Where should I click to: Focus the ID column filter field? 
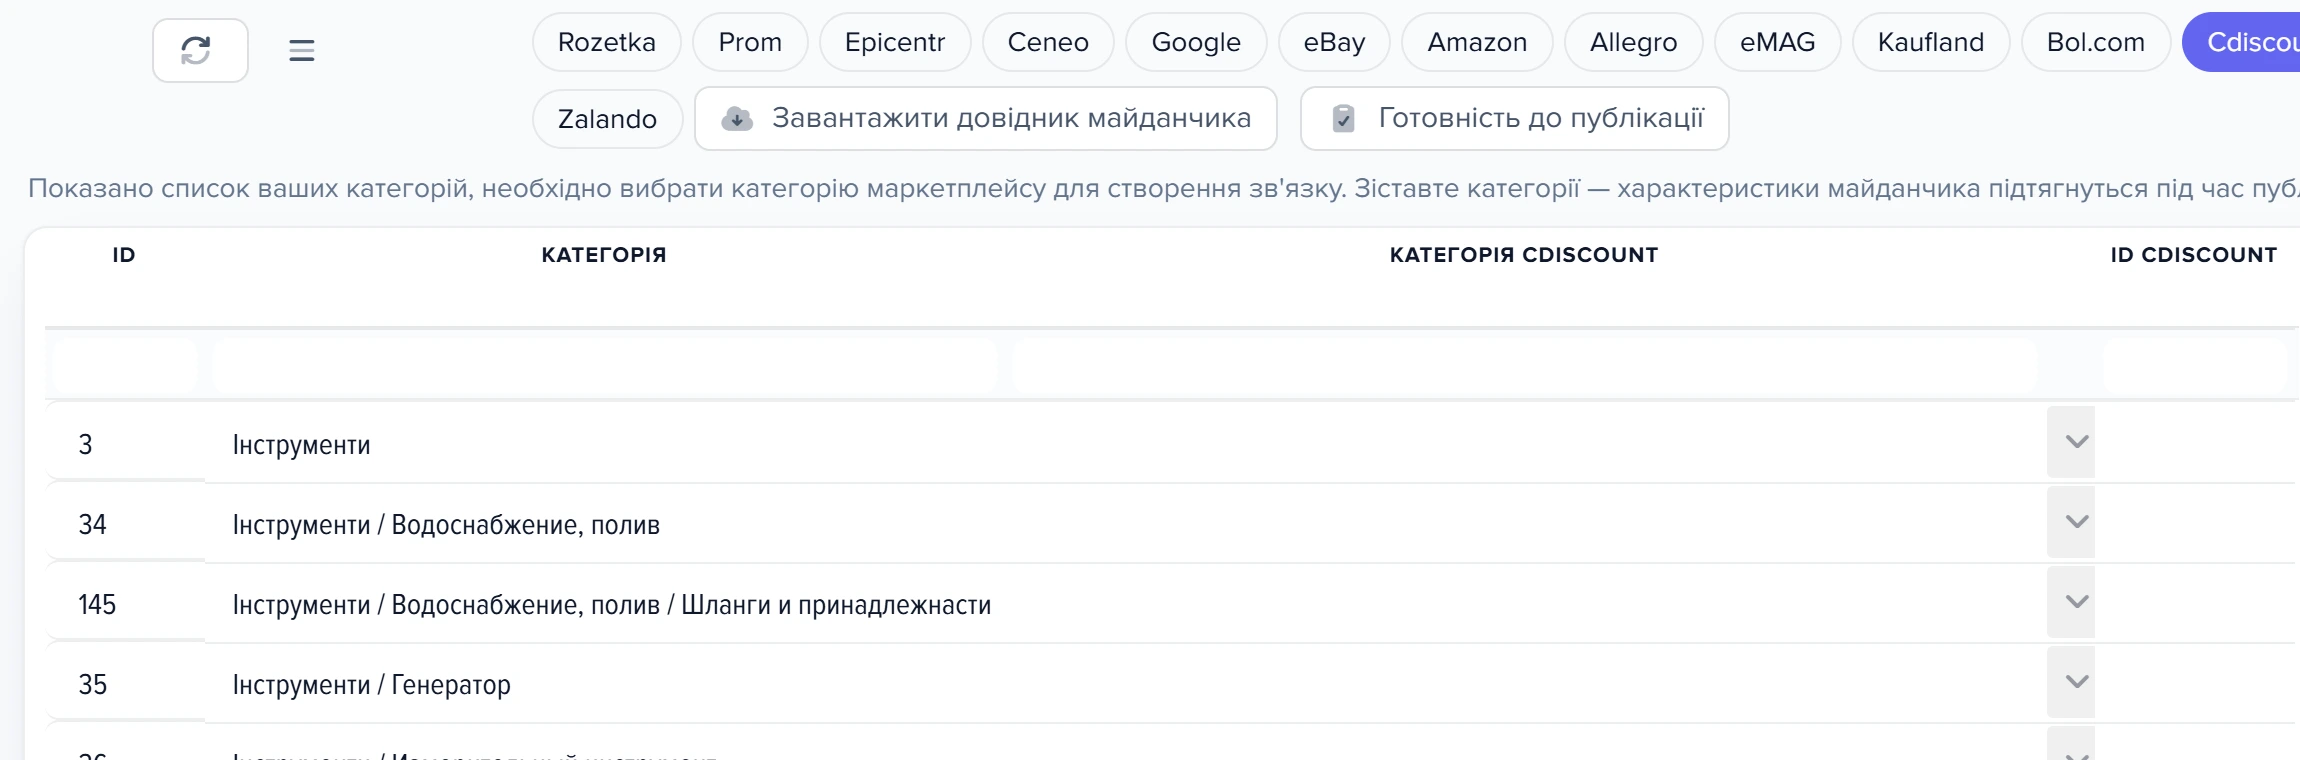click(124, 365)
